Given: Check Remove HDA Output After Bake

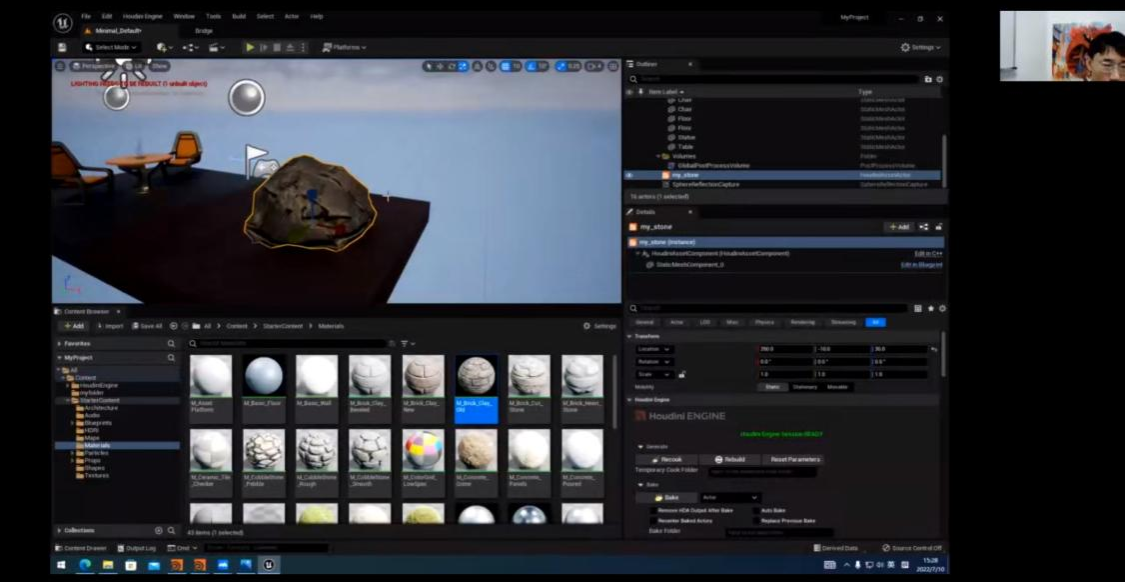Looking at the screenshot, I should point(653,510).
